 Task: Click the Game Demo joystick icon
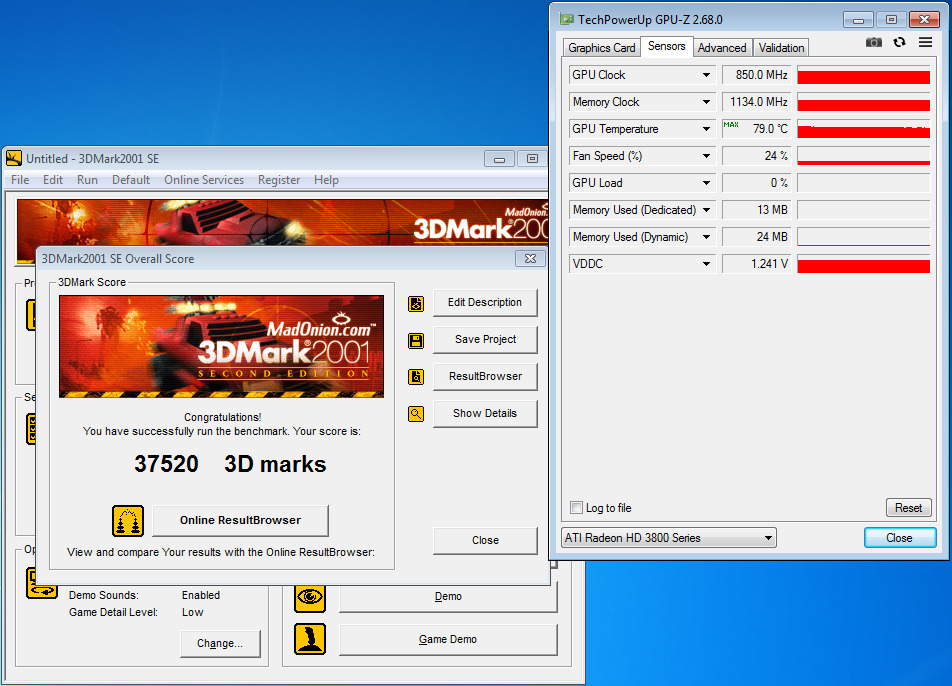[x=310, y=639]
